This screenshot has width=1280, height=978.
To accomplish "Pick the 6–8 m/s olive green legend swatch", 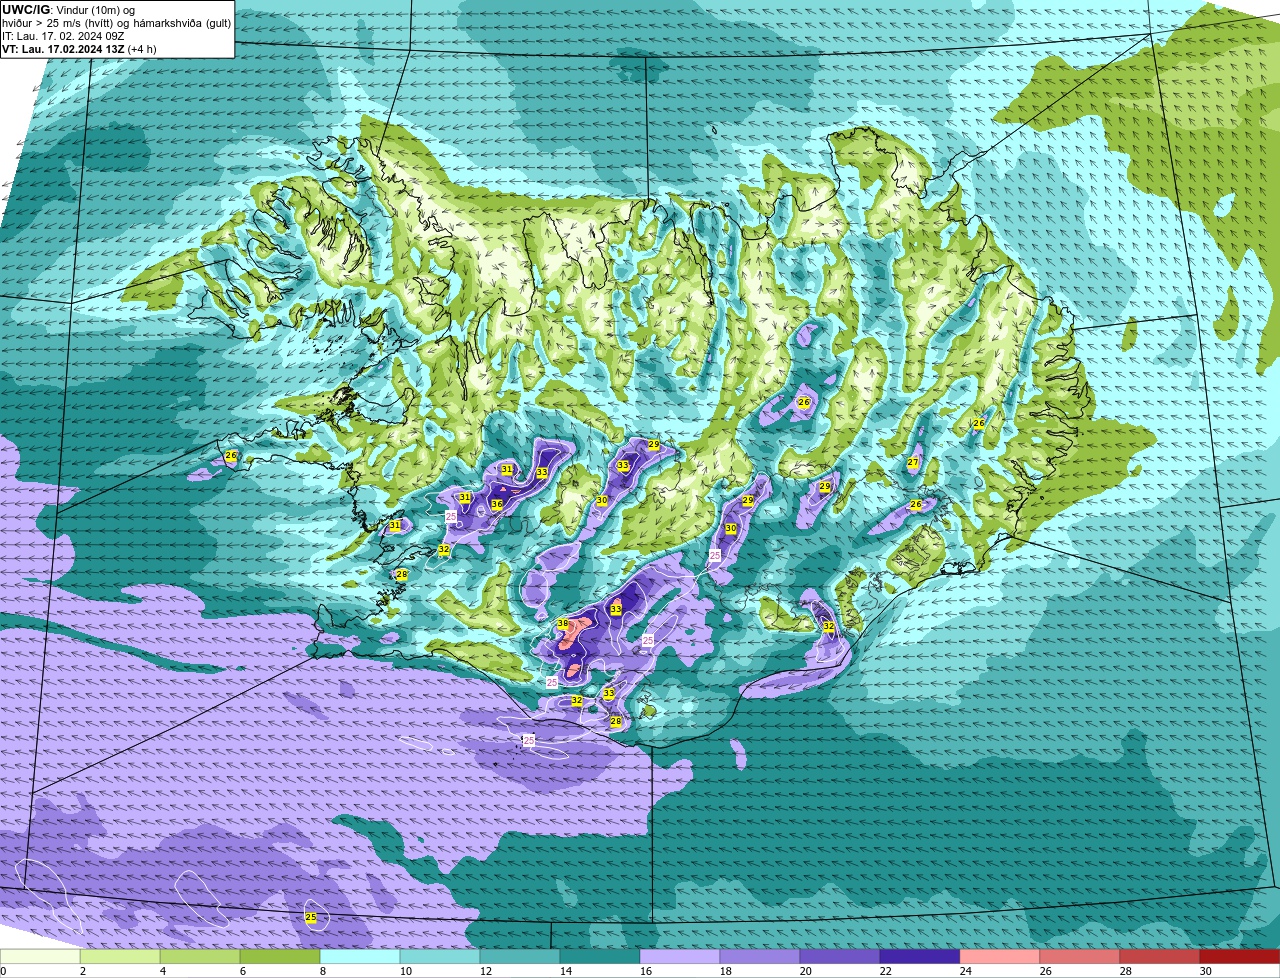I will 280,956.
